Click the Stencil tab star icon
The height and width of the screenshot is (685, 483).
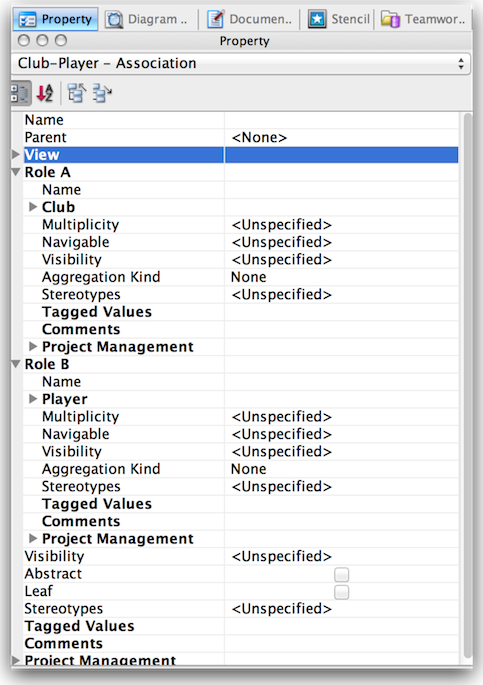click(317, 19)
